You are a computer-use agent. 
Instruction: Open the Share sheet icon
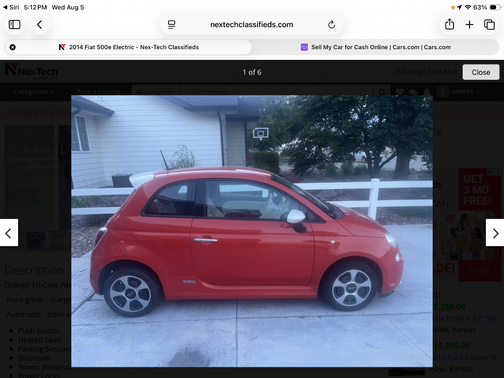pos(449,24)
